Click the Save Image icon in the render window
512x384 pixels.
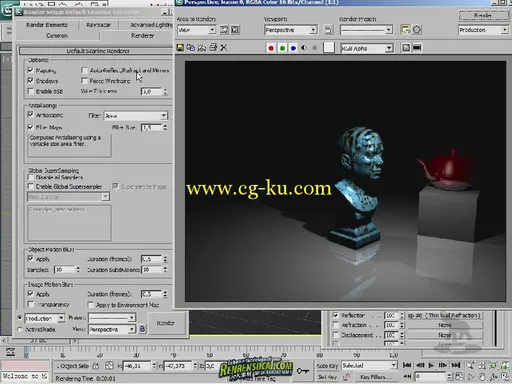tap(180, 48)
